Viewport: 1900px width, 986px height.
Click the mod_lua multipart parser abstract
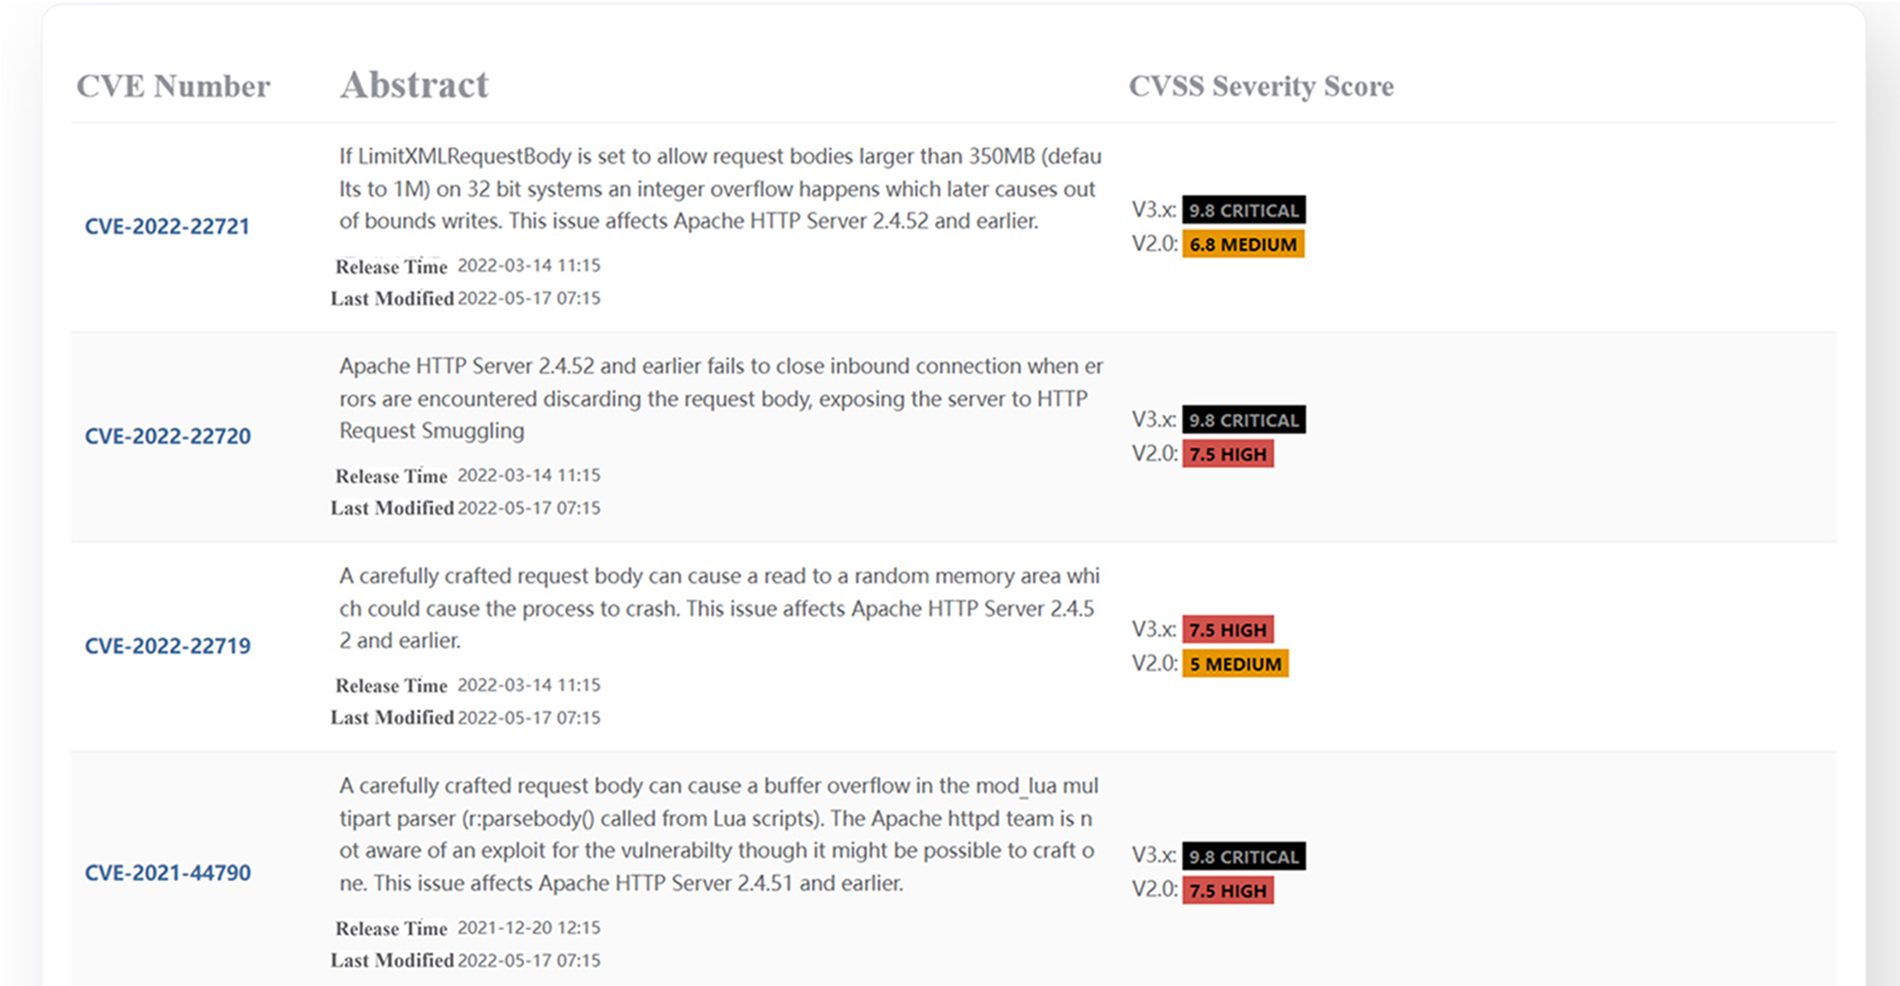(719, 834)
